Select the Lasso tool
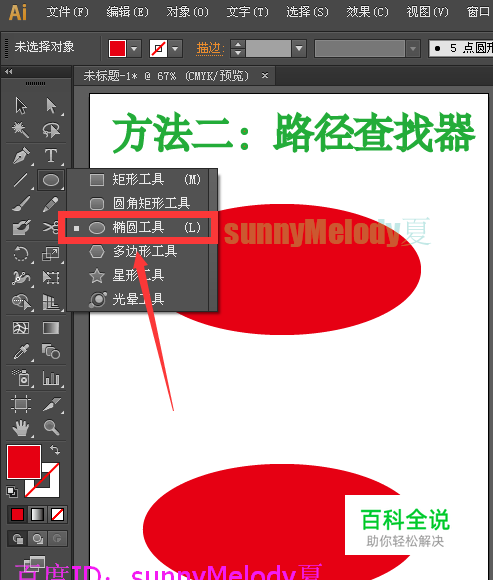Image resolution: width=493 pixels, height=580 pixels. [x=51, y=130]
